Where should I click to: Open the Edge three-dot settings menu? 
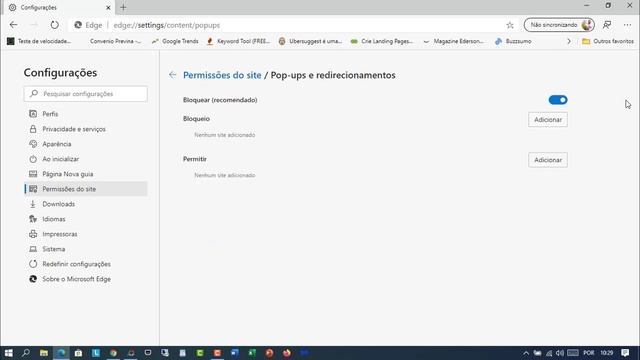[627, 25]
